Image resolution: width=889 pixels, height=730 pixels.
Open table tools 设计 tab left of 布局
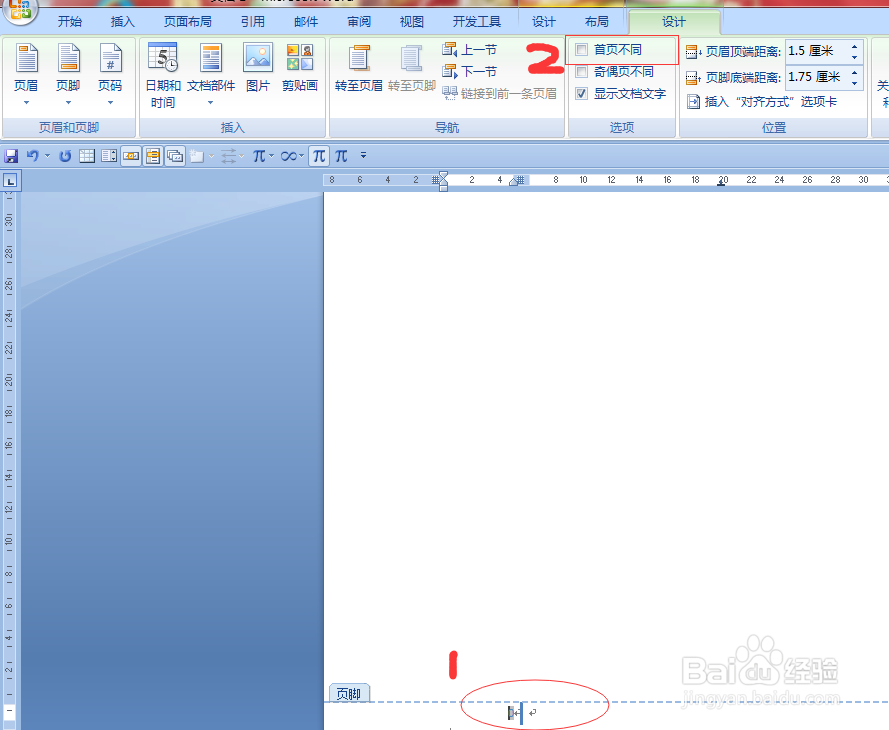(x=544, y=22)
